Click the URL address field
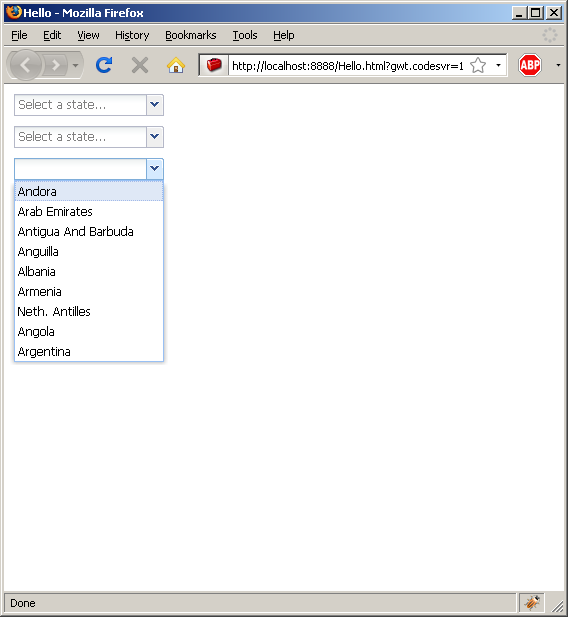 coord(348,66)
